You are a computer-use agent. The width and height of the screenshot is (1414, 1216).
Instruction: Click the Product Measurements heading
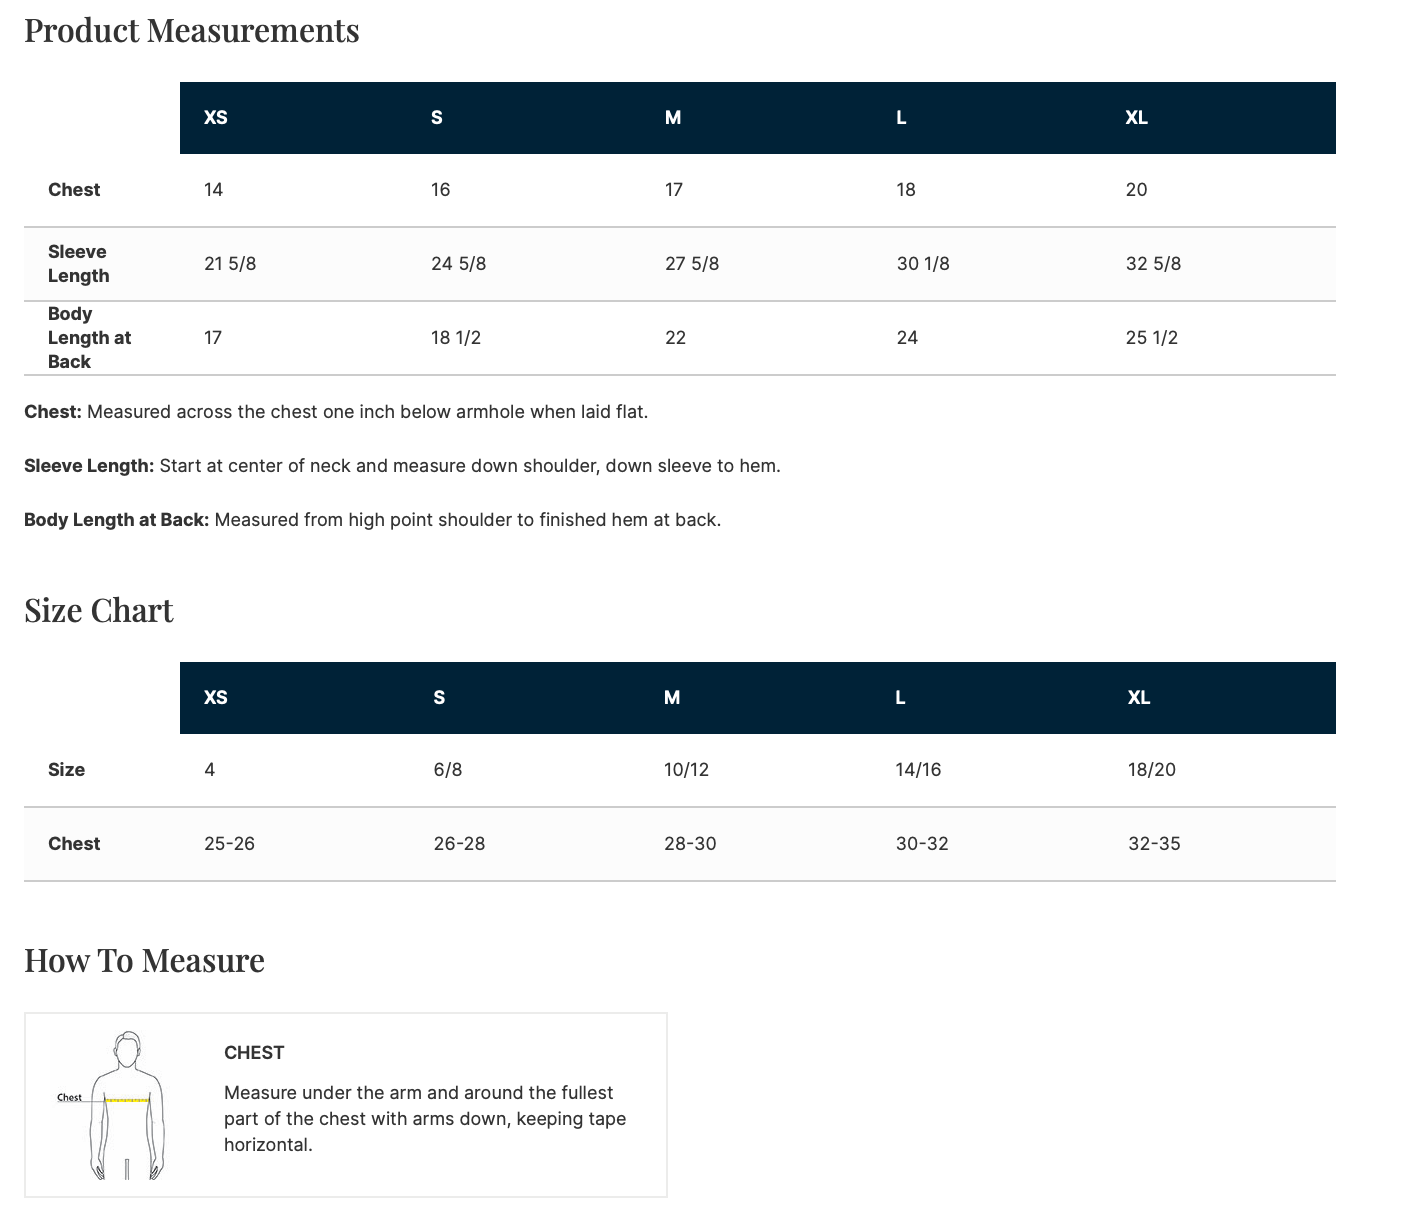pos(191,31)
